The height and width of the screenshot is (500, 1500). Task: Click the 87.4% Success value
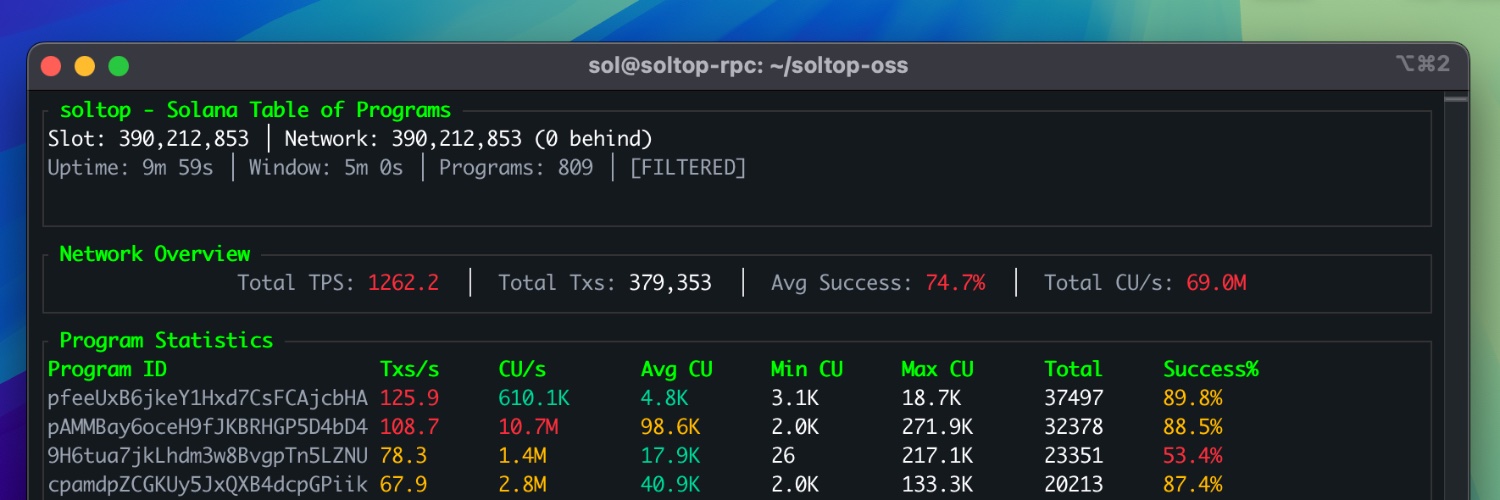(1192, 485)
